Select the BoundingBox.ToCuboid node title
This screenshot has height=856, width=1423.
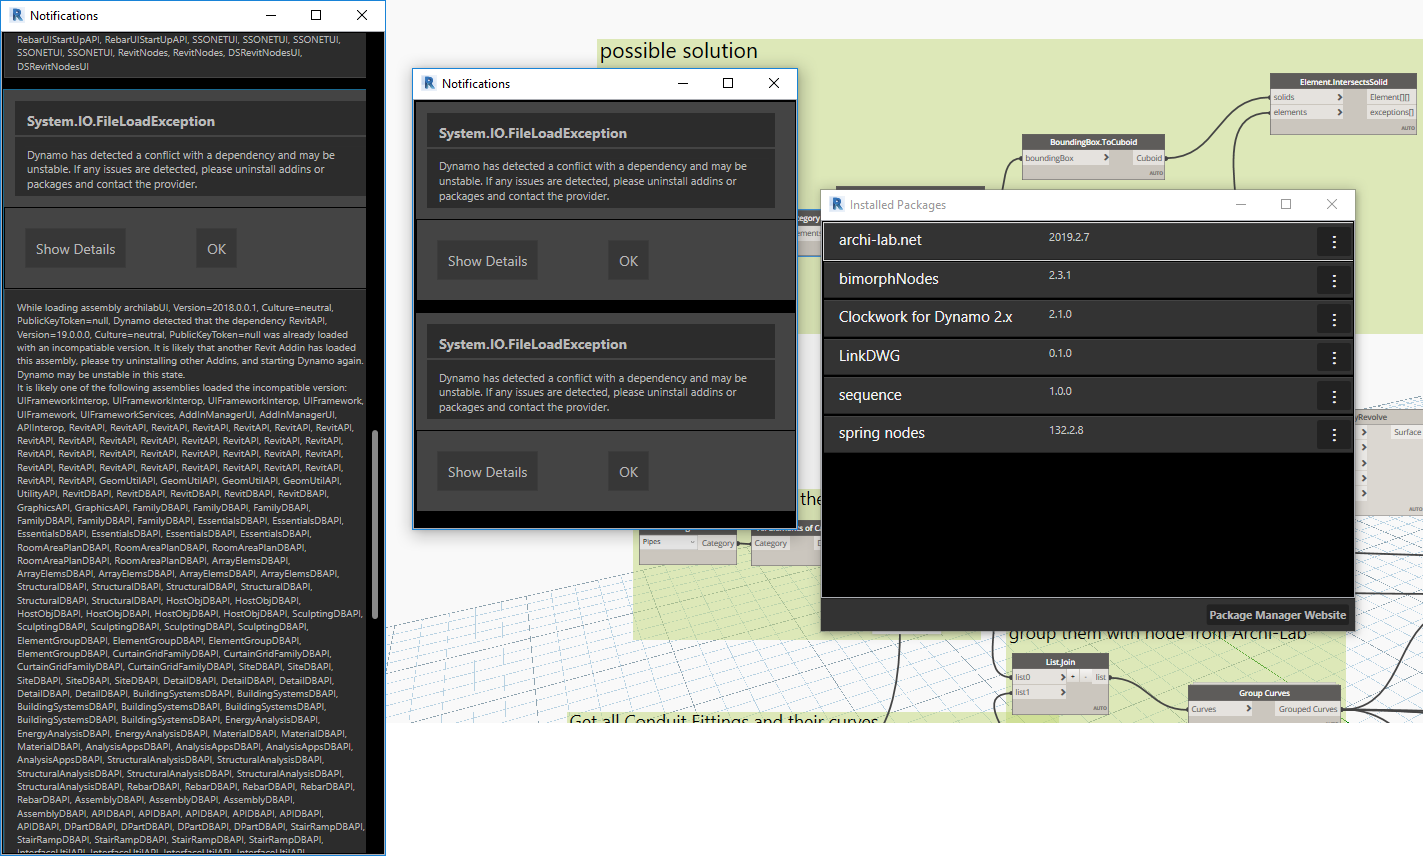(1093, 142)
